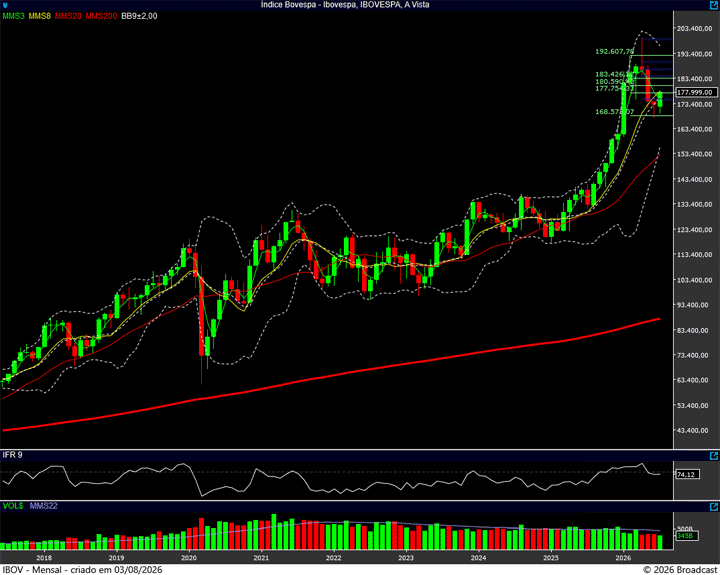This screenshot has width=720, height=575.
Task: Click the 103.400,00 price axis label
Action: [695, 280]
